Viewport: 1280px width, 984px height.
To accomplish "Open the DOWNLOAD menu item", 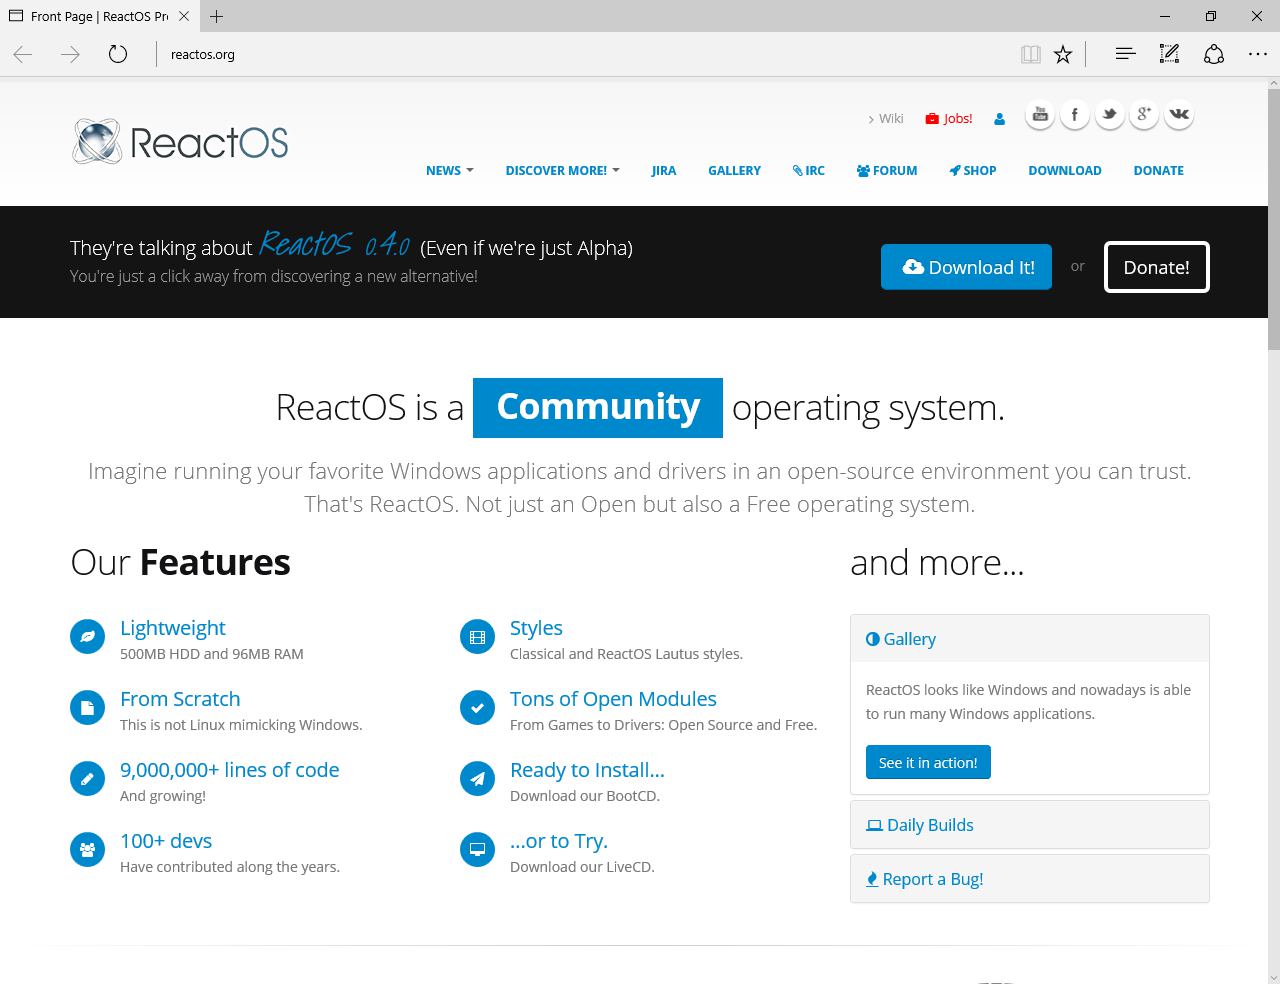I will pyautogui.click(x=1065, y=170).
